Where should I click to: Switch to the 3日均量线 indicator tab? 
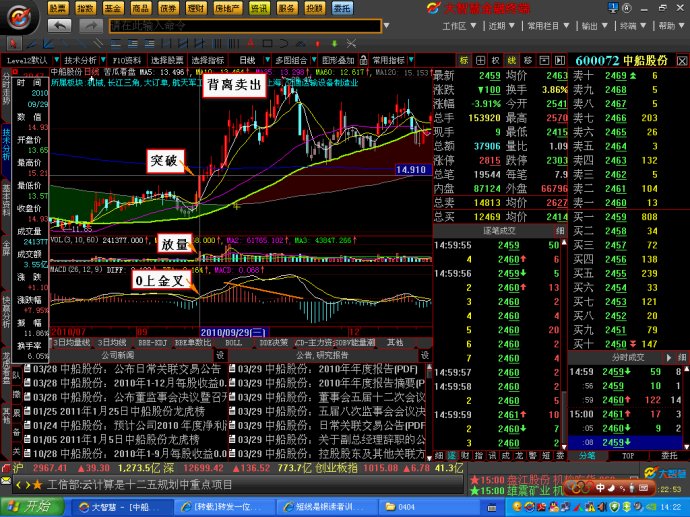tap(72, 342)
